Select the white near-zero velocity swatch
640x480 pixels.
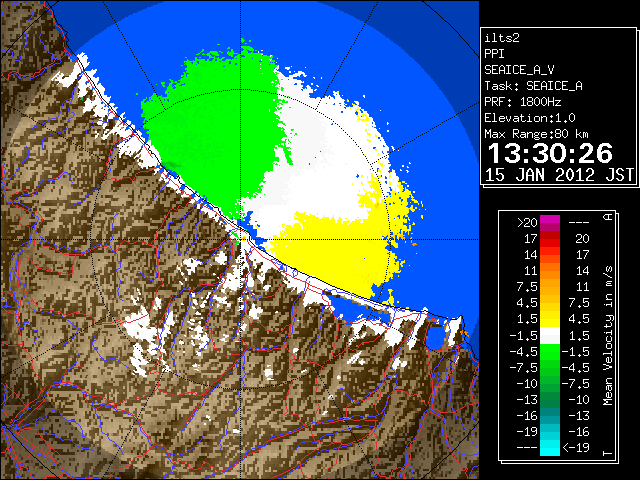550,336
